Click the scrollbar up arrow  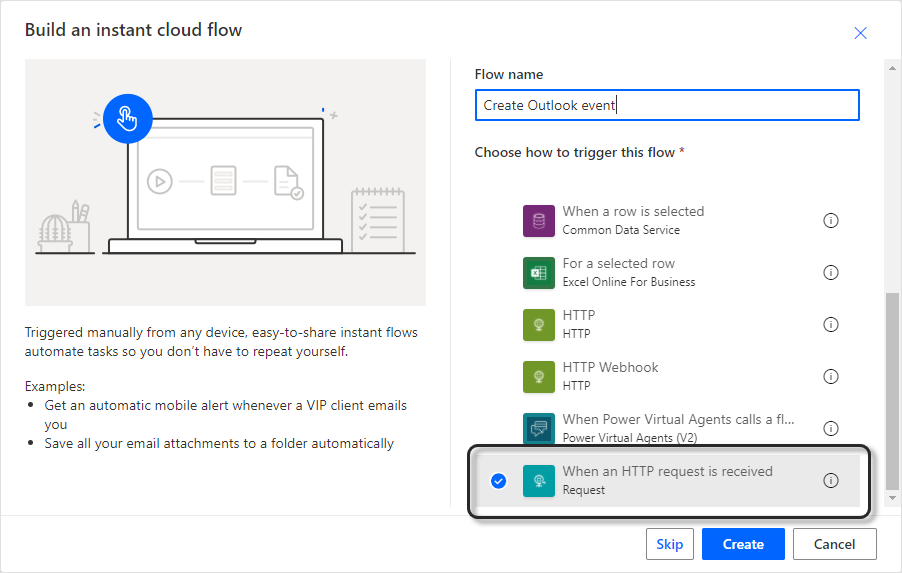click(892, 67)
